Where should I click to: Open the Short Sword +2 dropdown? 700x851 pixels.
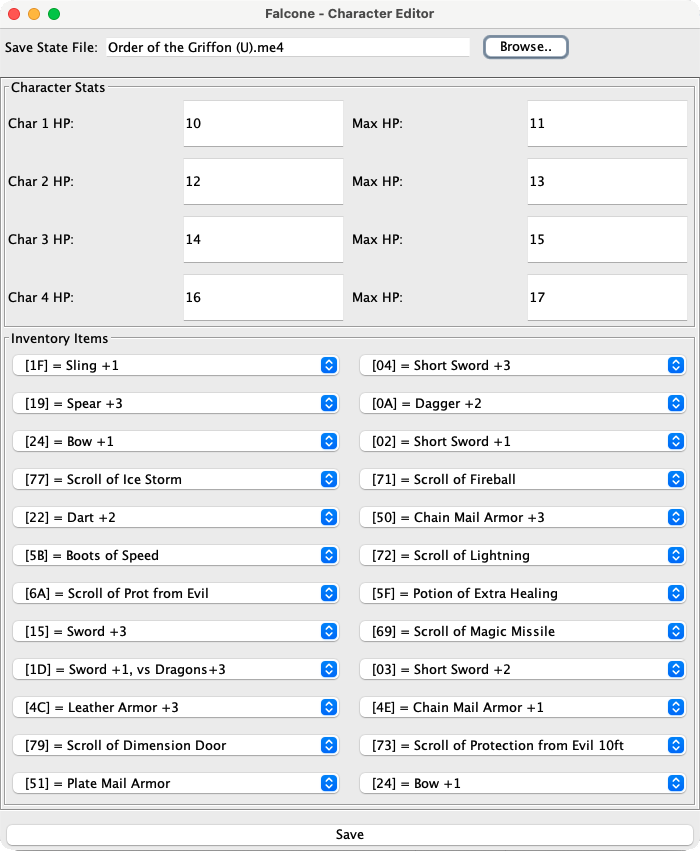523,669
